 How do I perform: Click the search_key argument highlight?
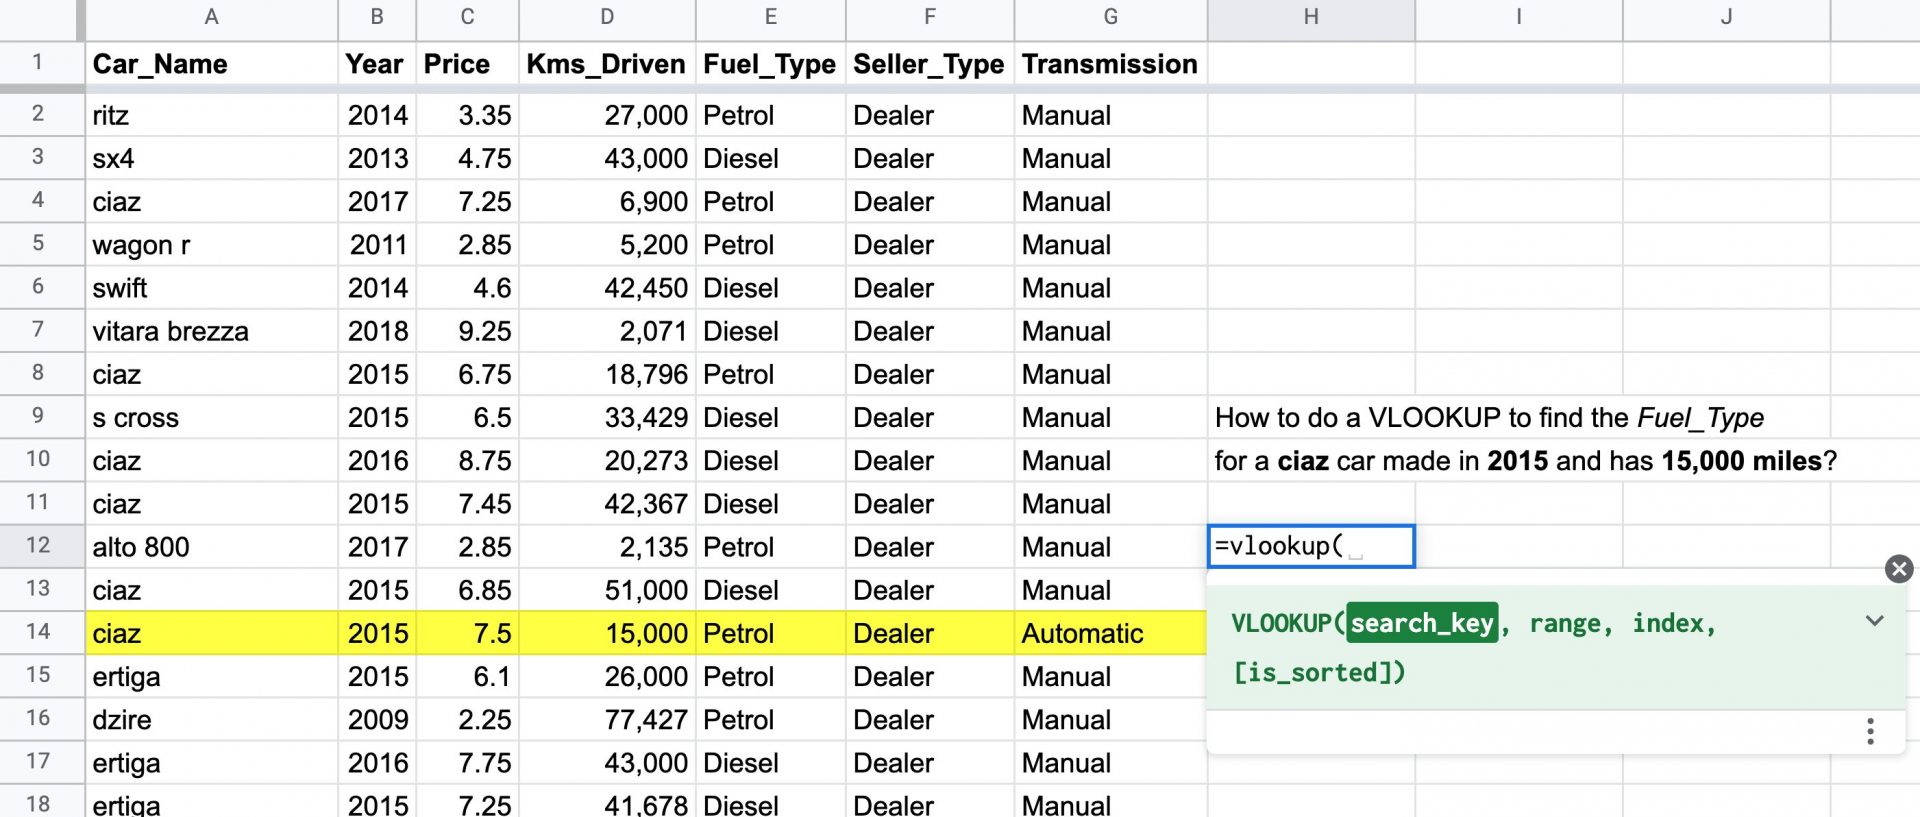coord(1421,623)
